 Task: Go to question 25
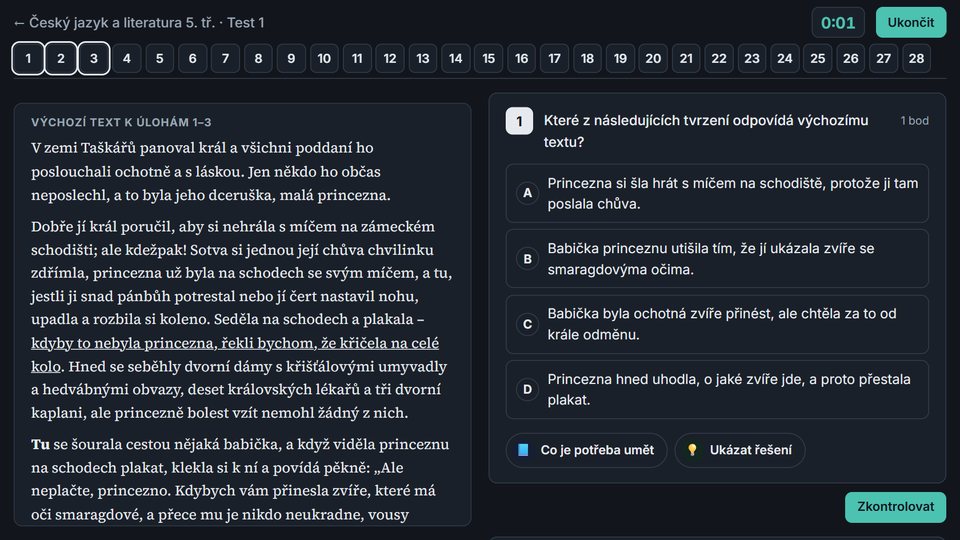click(818, 59)
